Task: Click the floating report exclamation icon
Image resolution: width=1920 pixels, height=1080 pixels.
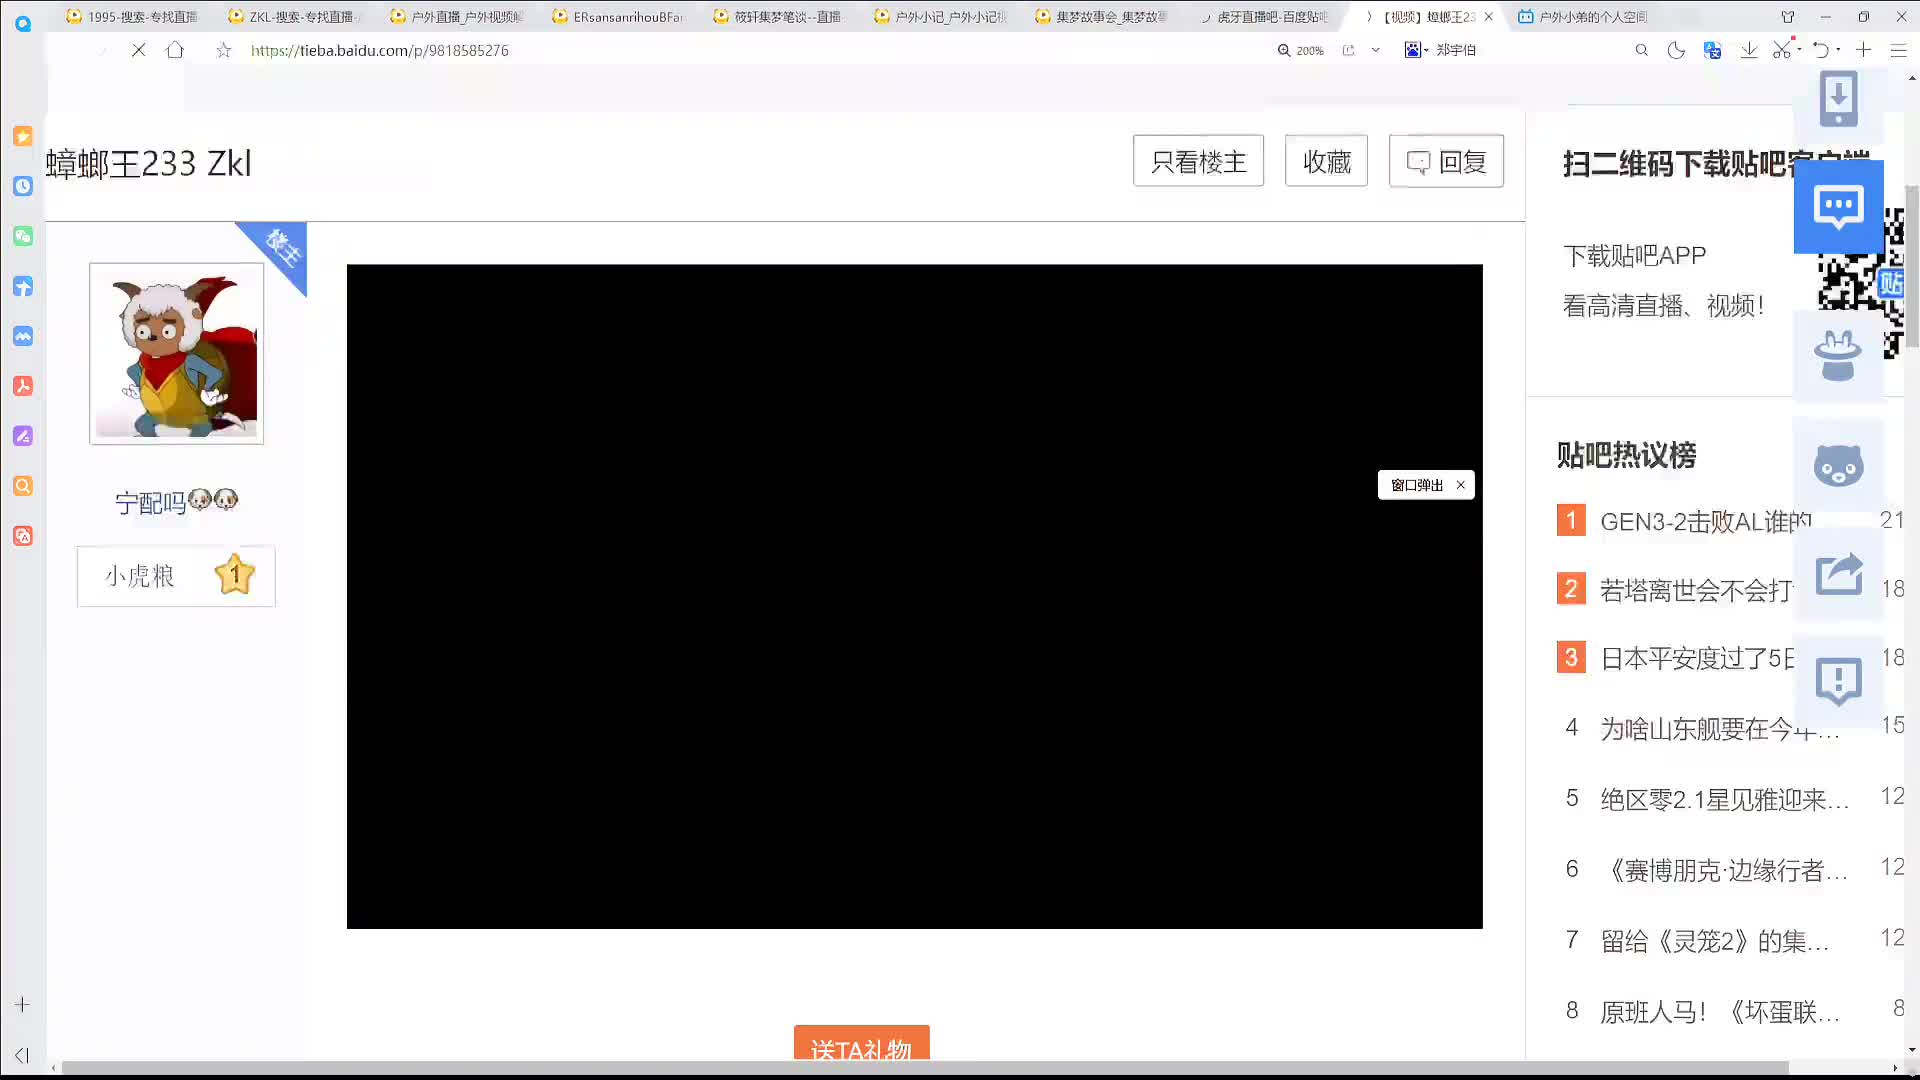Action: click(x=1838, y=682)
